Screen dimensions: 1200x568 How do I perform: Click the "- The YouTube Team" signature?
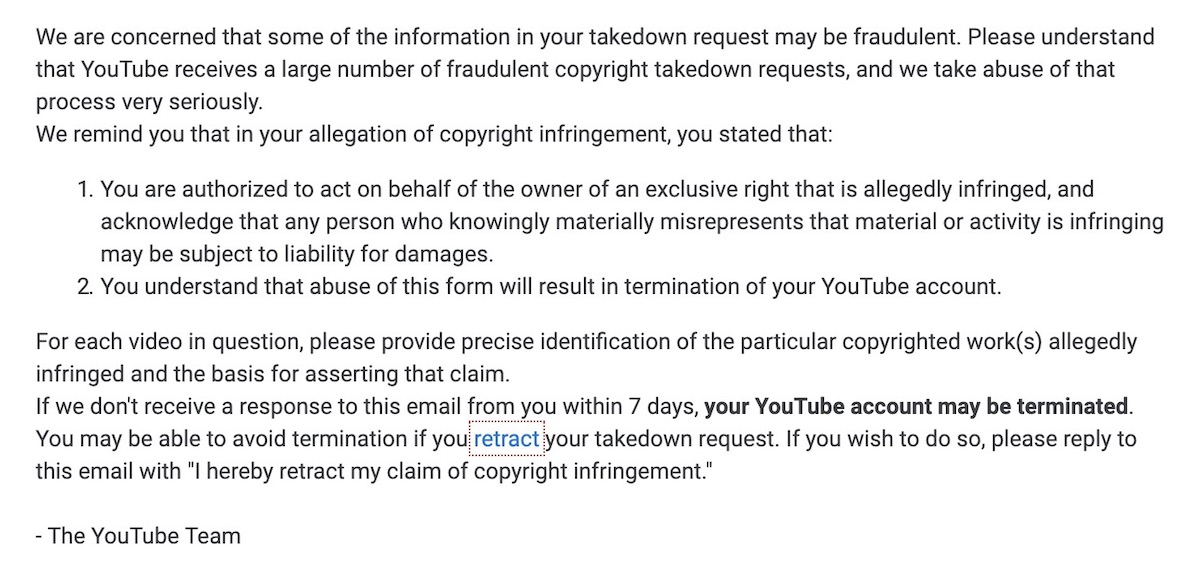138,536
